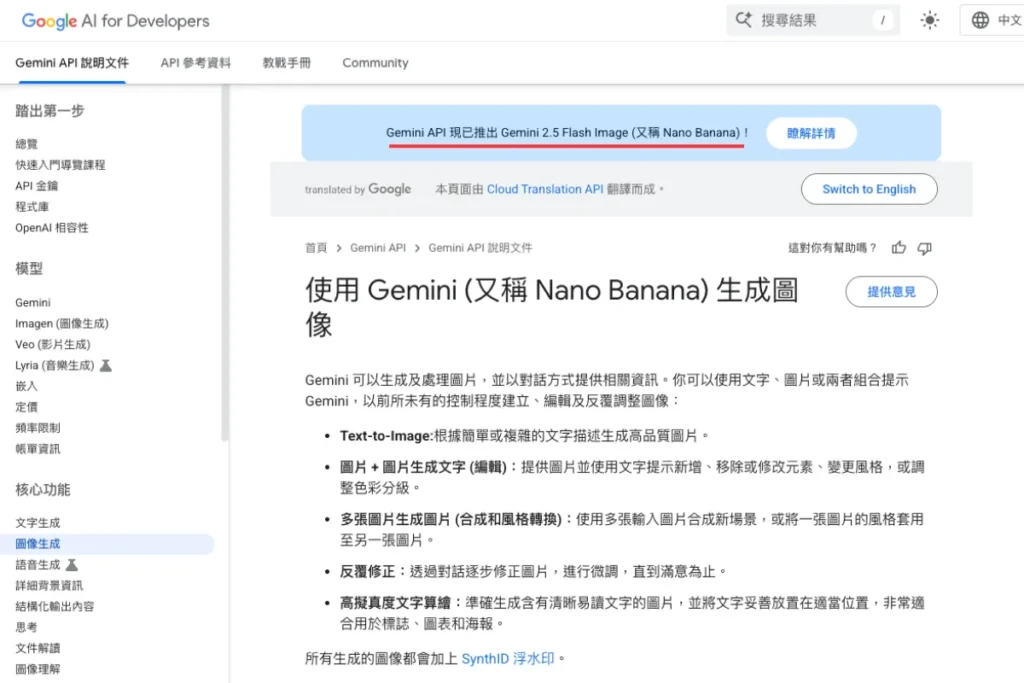The height and width of the screenshot is (683, 1024).
Task: Click the page title 使用 Gemini 生成圖像
Action: 551,307
